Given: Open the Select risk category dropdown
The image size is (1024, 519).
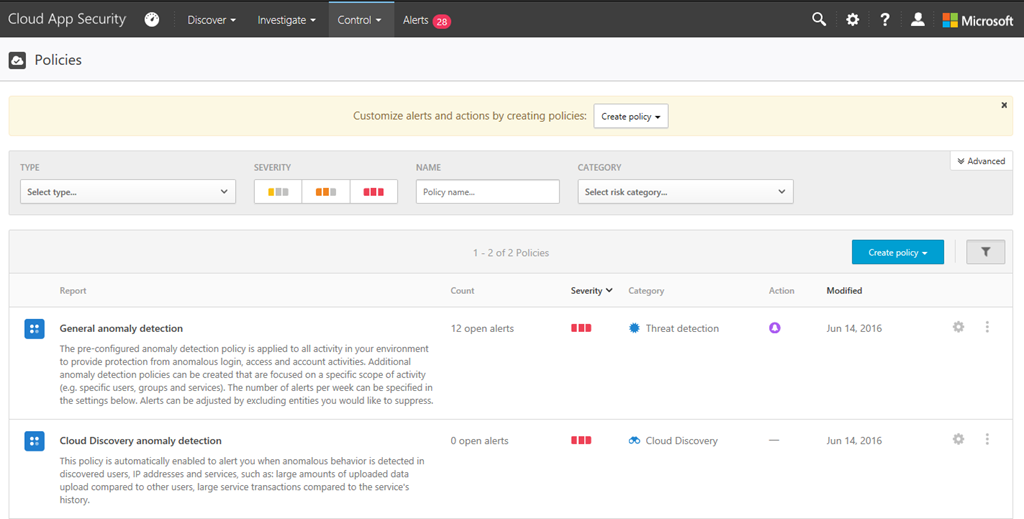Looking at the screenshot, I should (x=685, y=192).
